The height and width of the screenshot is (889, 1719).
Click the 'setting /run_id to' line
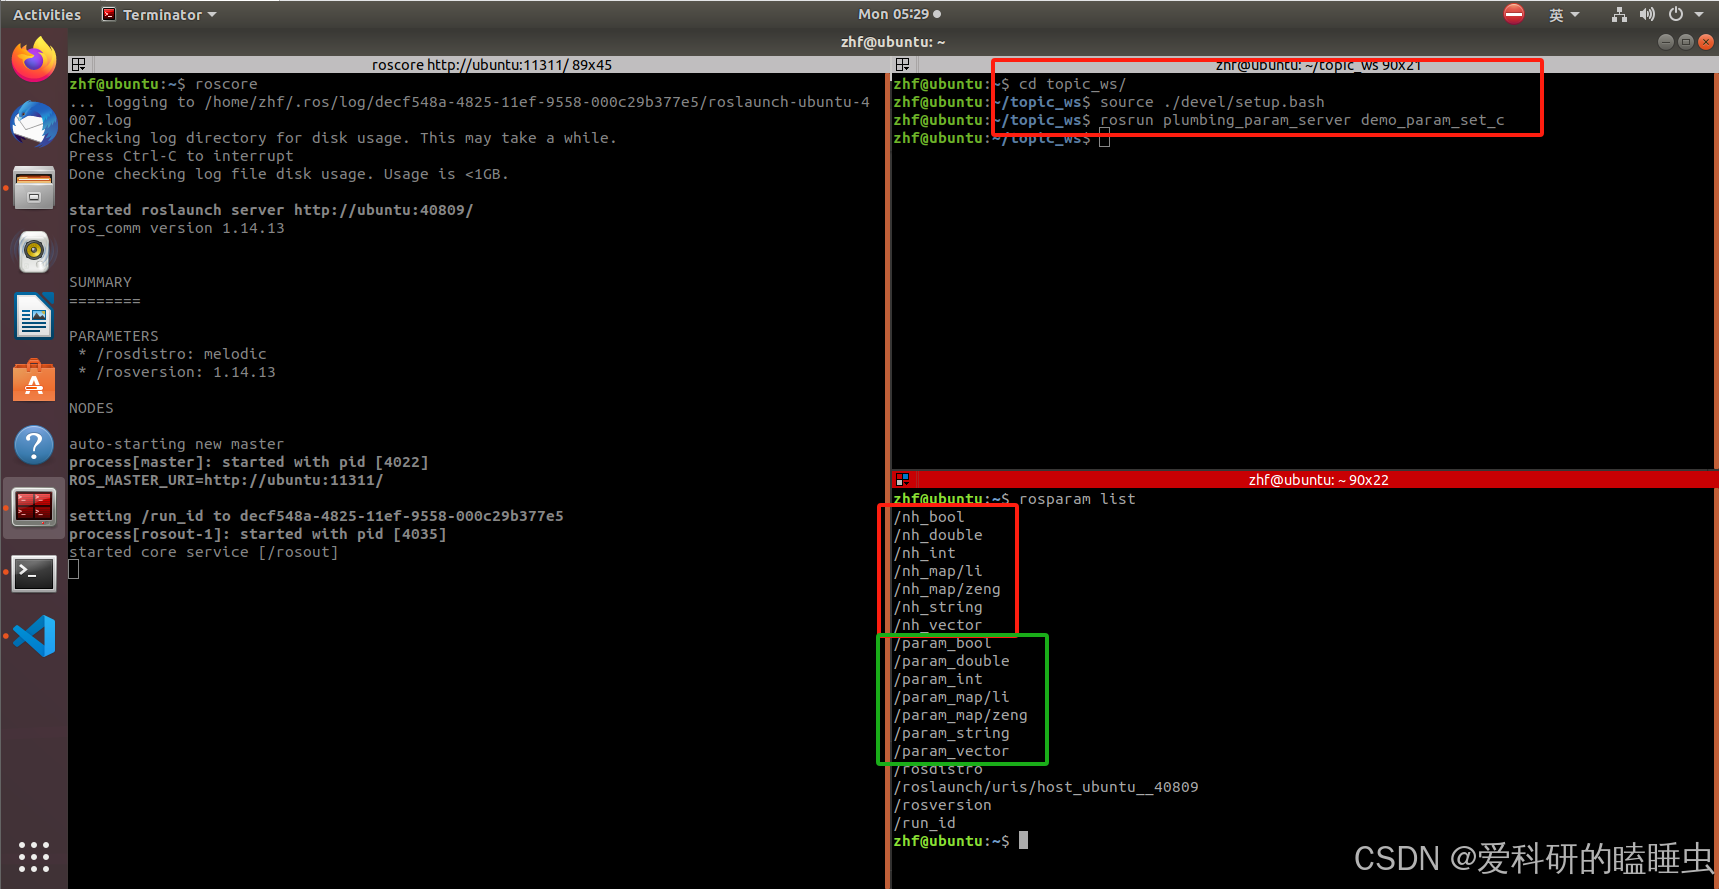tap(316, 516)
